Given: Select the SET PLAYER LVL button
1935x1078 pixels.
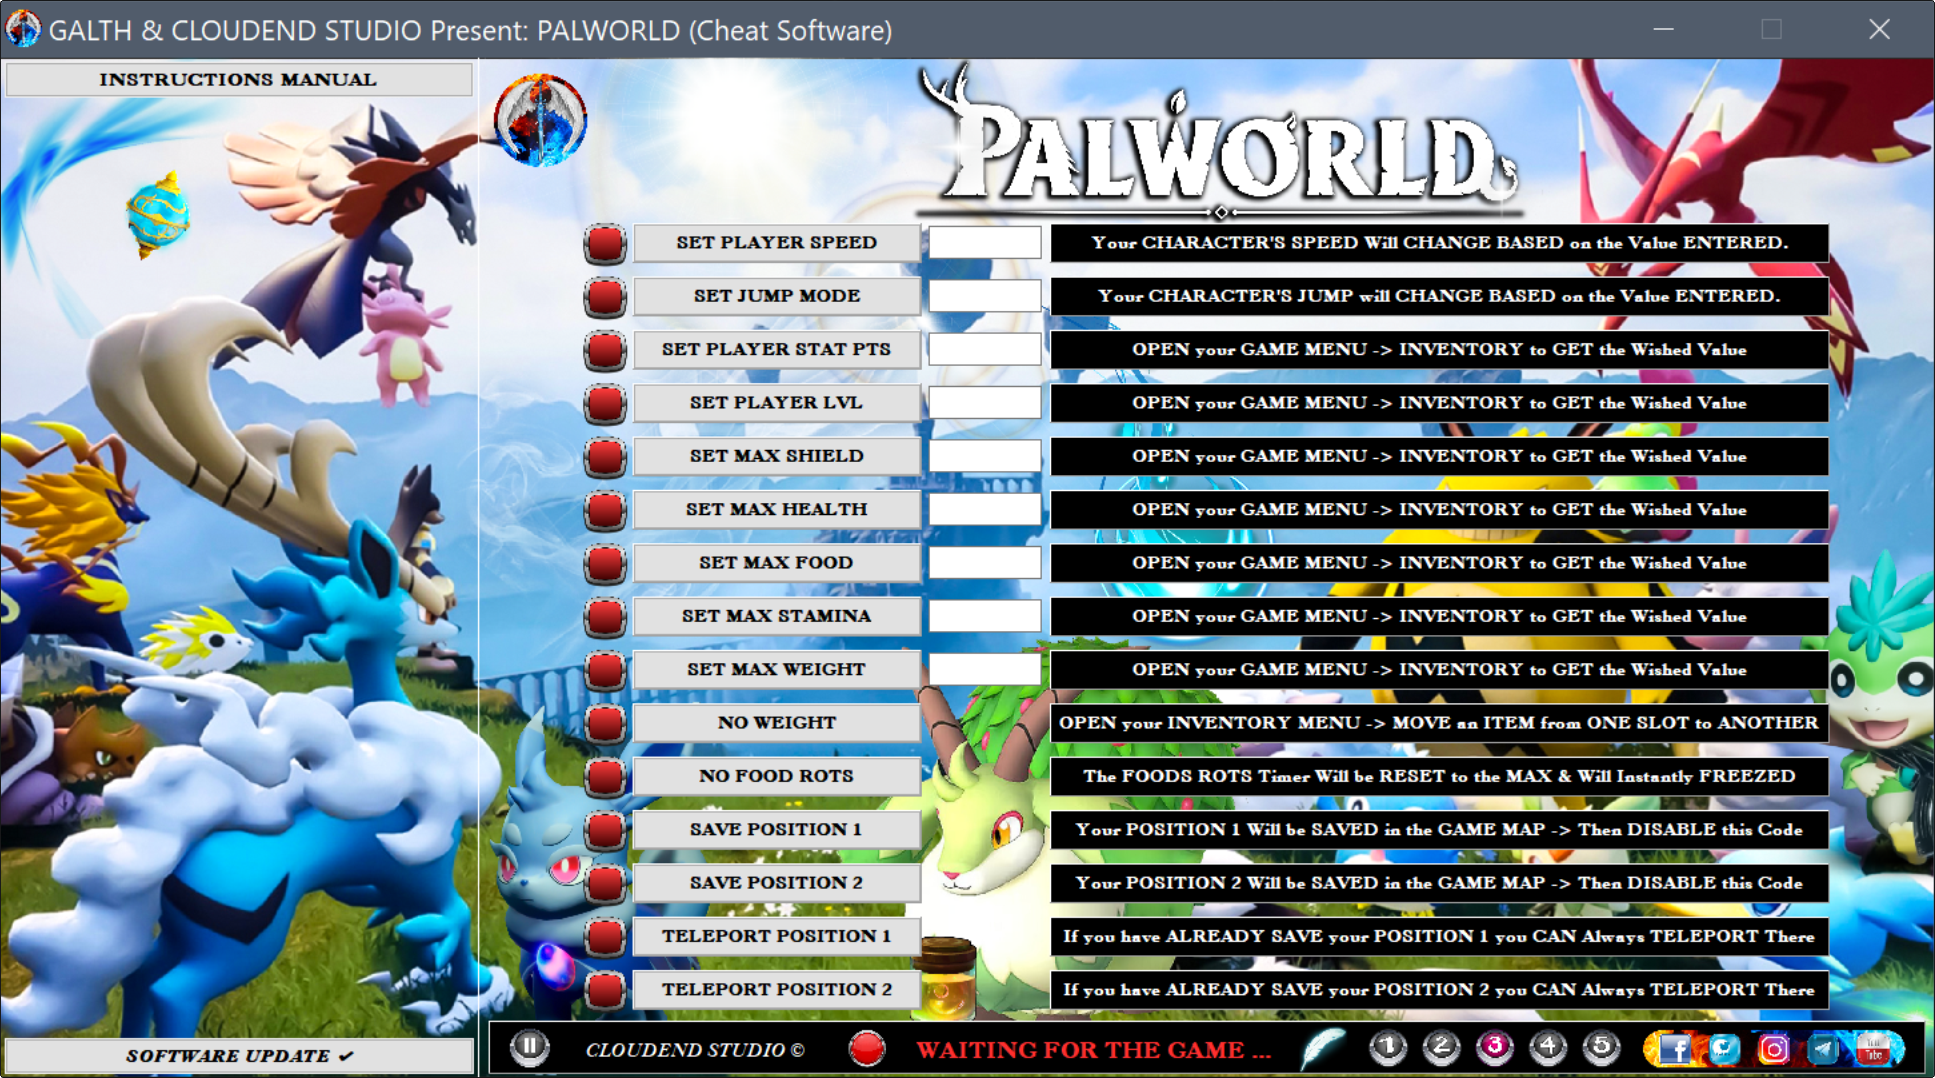Looking at the screenshot, I should point(776,403).
